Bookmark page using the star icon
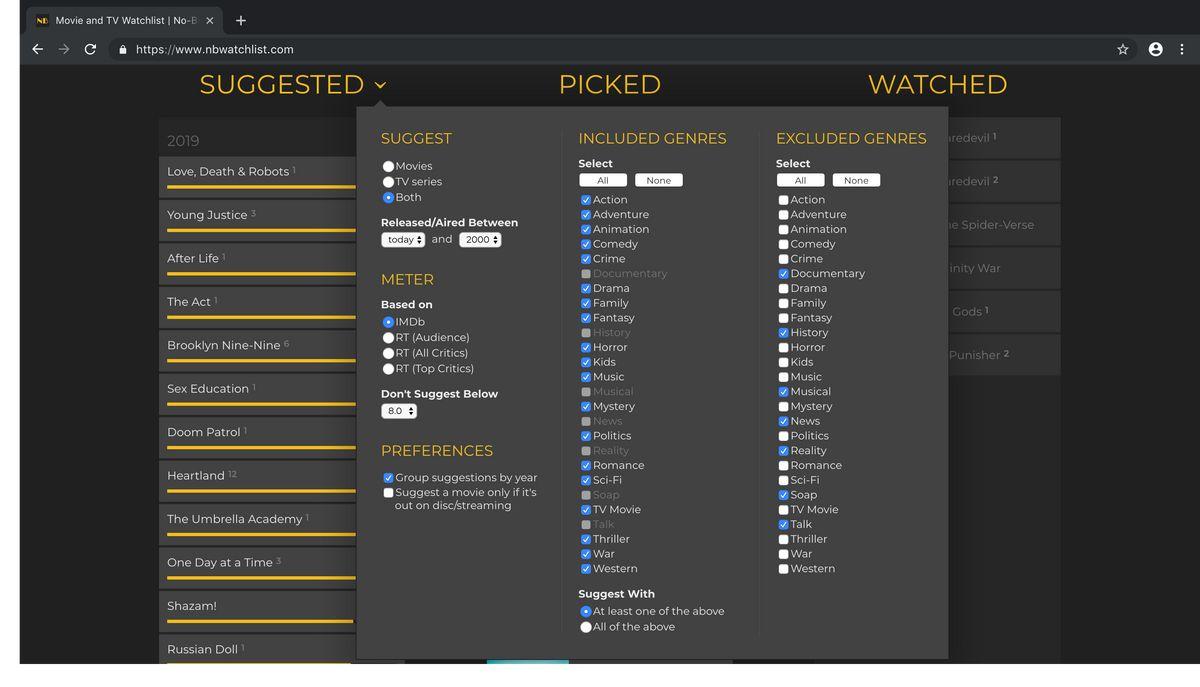The width and height of the screenshot is (1200, 687). 1123,49
